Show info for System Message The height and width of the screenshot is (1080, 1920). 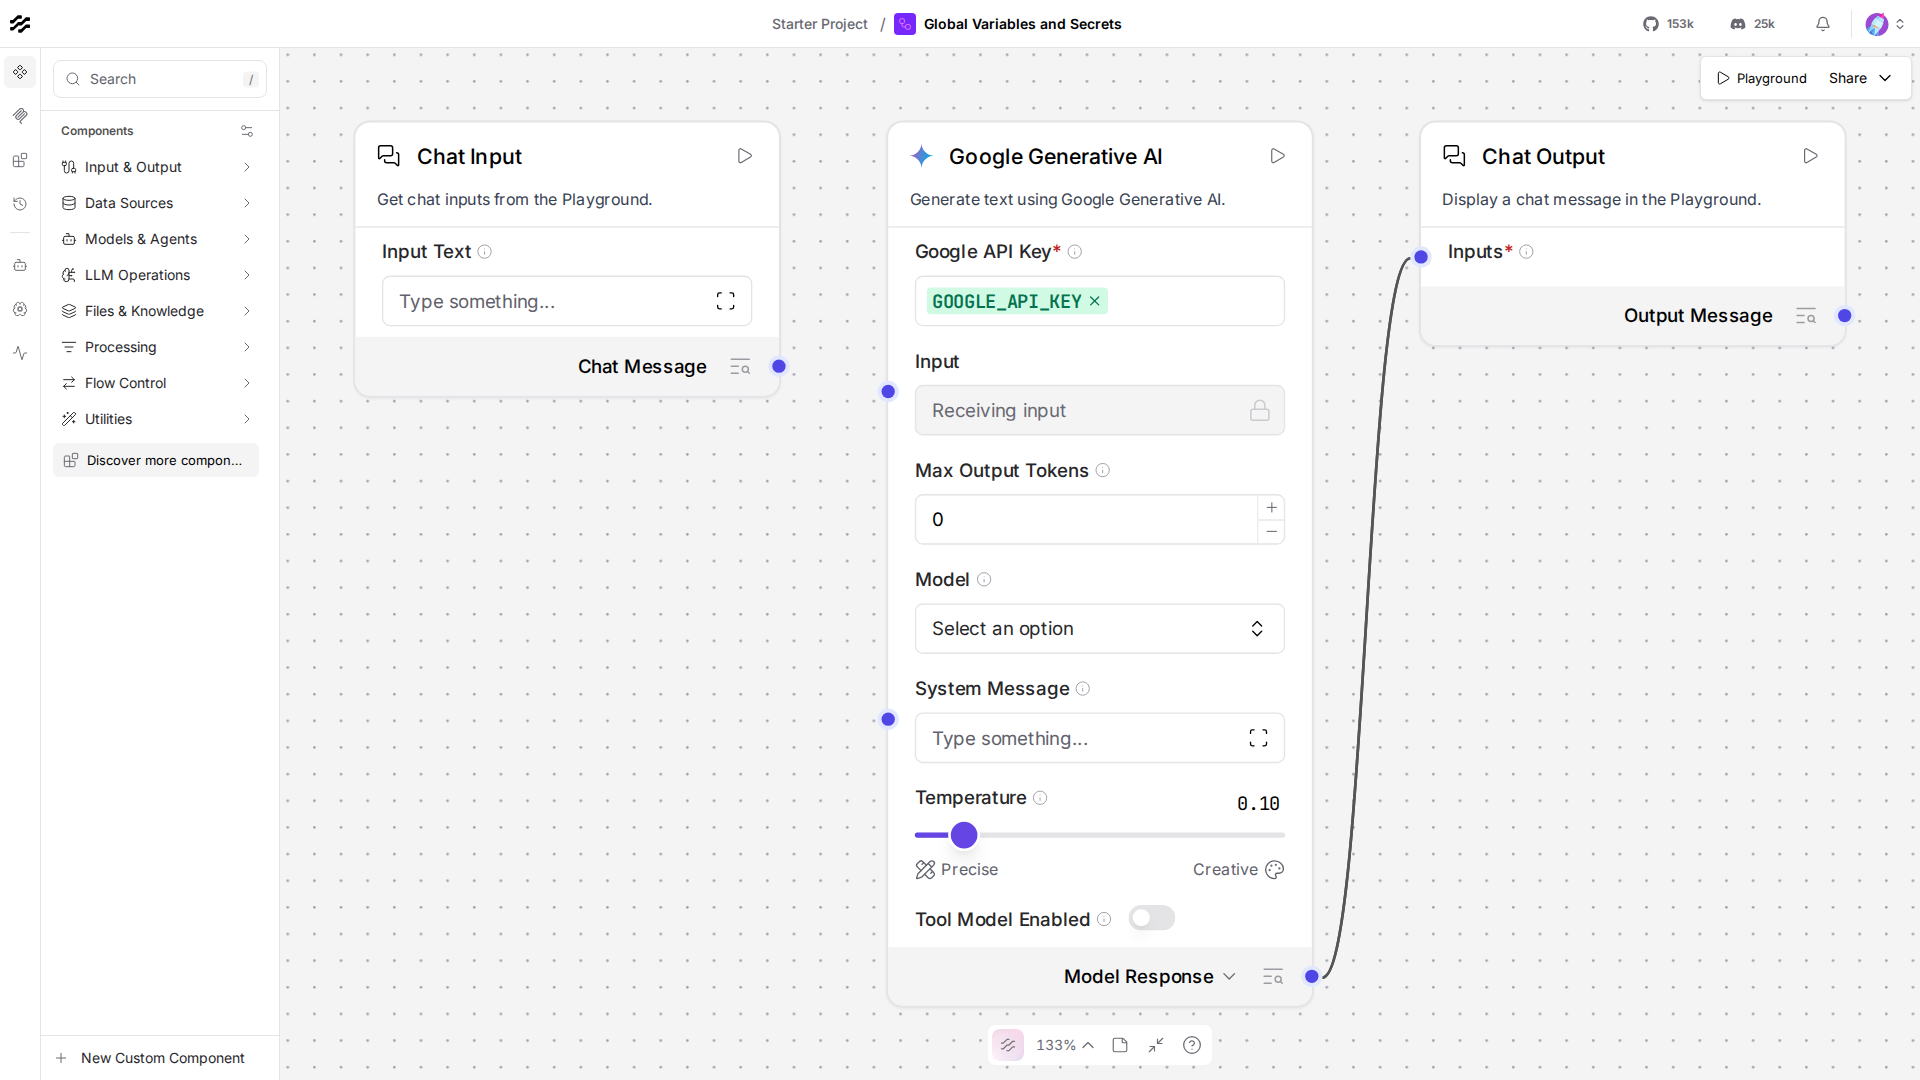point(1083,689)
